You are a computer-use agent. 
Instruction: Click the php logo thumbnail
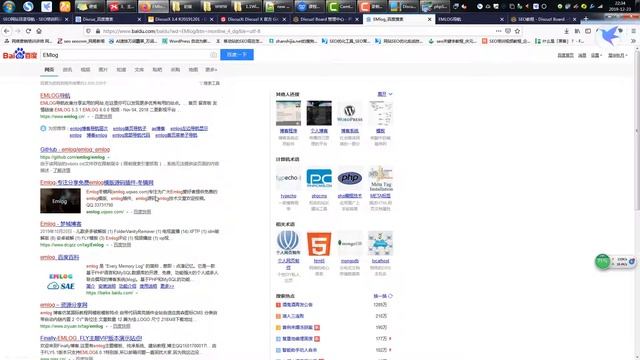(350, 178)
